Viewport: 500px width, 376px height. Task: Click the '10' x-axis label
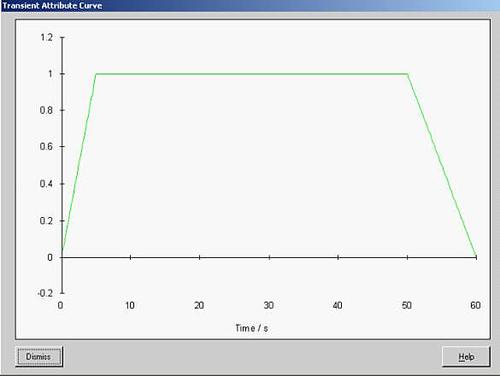point(130,305)
